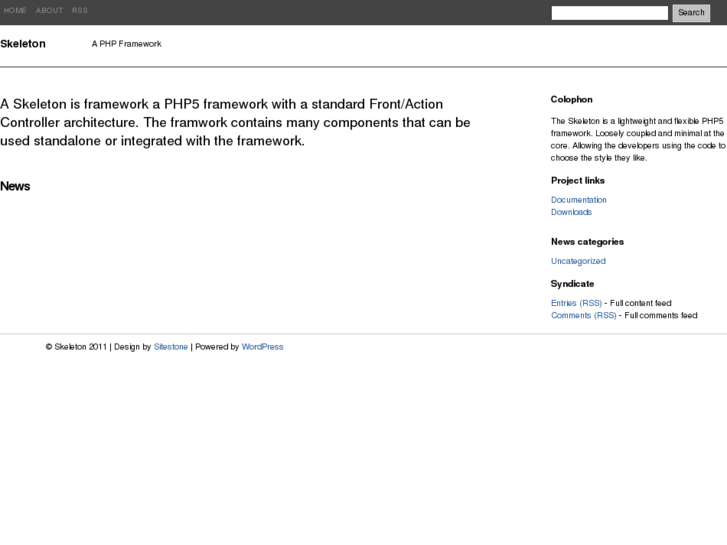Click the News heading
The width and height of the screenshot is (727, 545).
(15, 186)
